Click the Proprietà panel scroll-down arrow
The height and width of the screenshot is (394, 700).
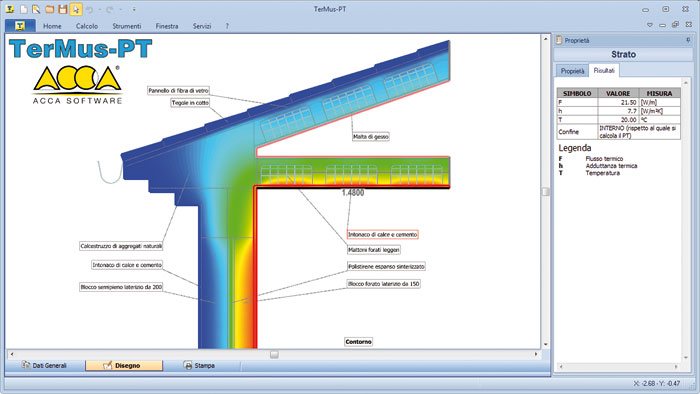coord(686,358)
